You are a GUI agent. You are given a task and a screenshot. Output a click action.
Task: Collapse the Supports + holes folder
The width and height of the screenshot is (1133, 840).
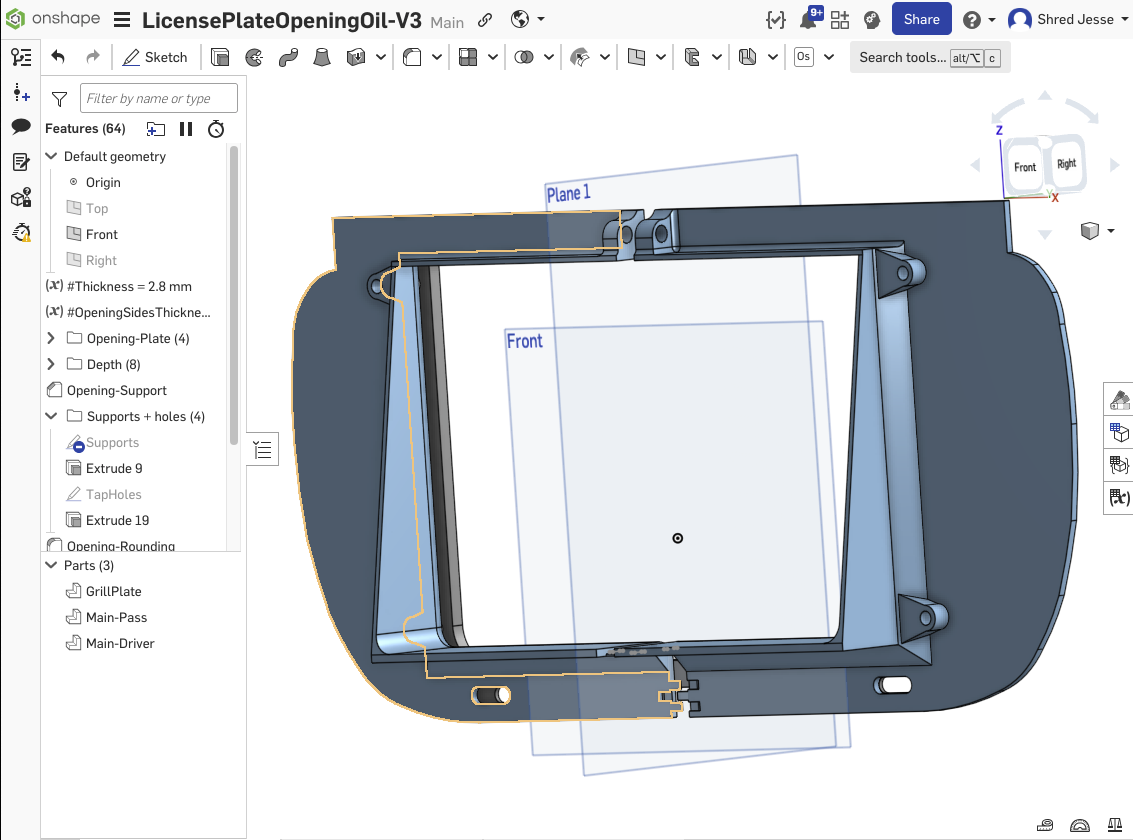tap(52, 416)
